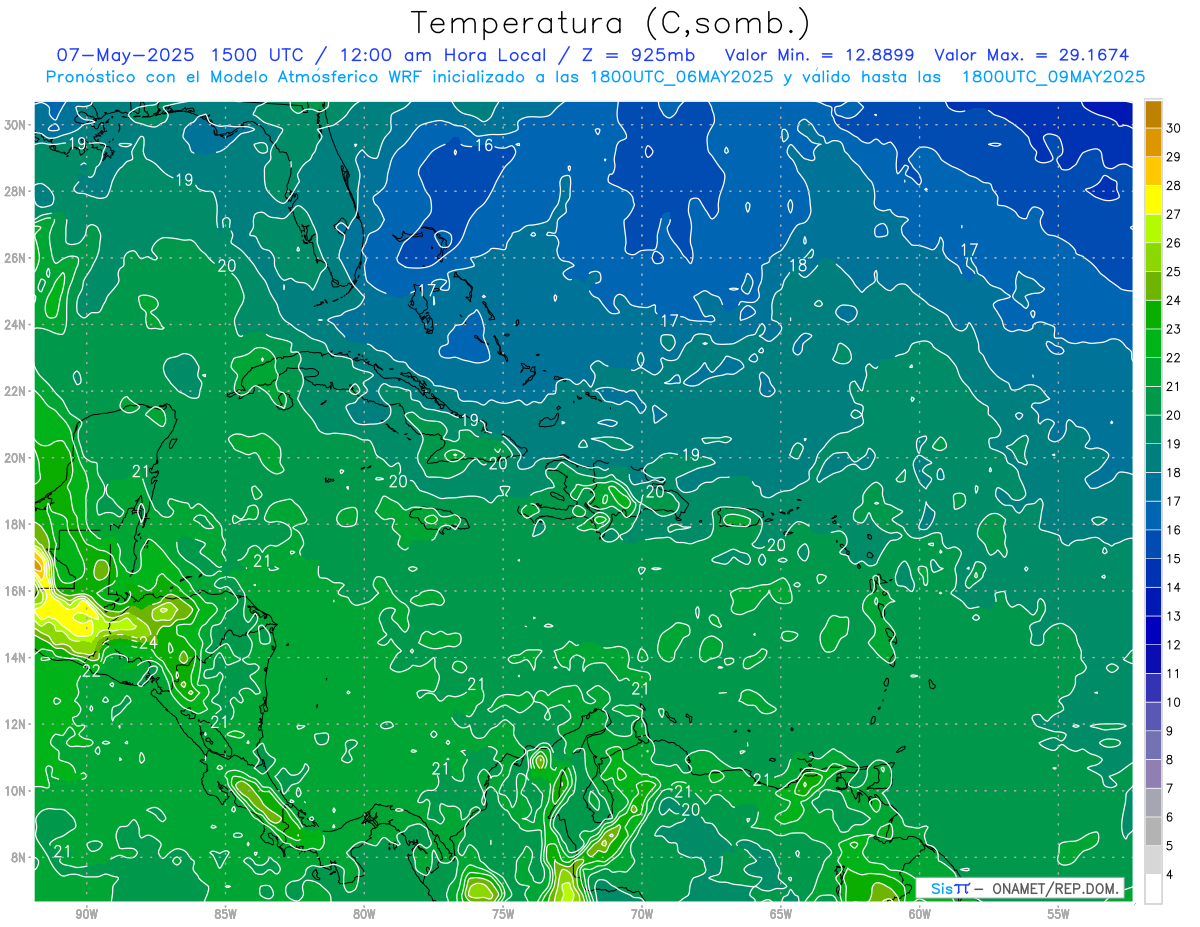Viewport: 1200px width, 927px height.
Task: Click the "55W" longitude label
Action: coord(1059,914)
